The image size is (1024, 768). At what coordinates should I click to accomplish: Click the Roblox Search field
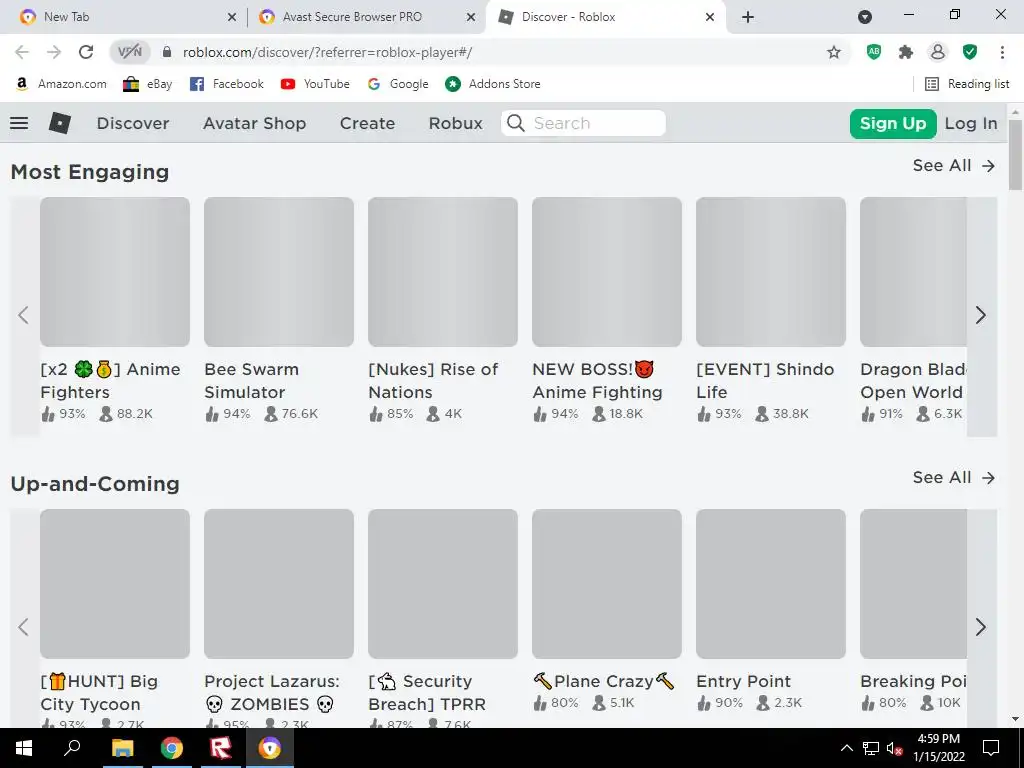pos(583,123)
